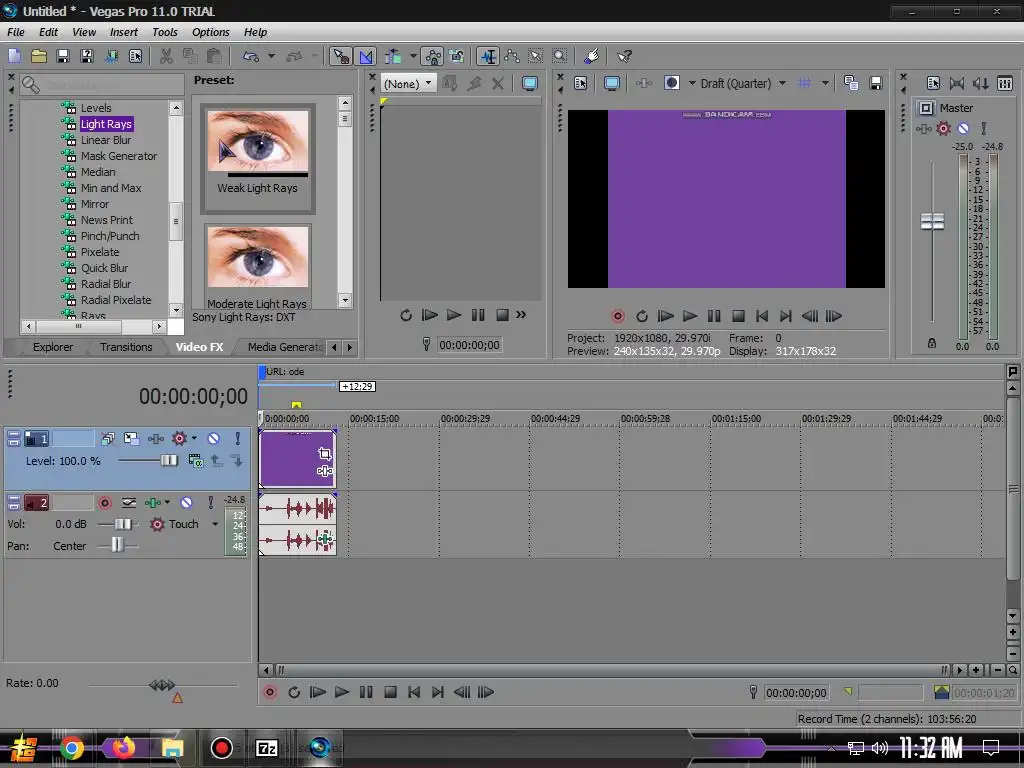Lock the Master fader channels
The image size is (1024, 768).
point(932,344)
